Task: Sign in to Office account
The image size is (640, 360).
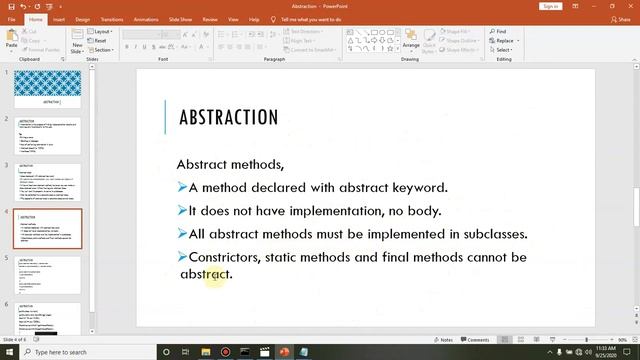Action: click(551, 7)
